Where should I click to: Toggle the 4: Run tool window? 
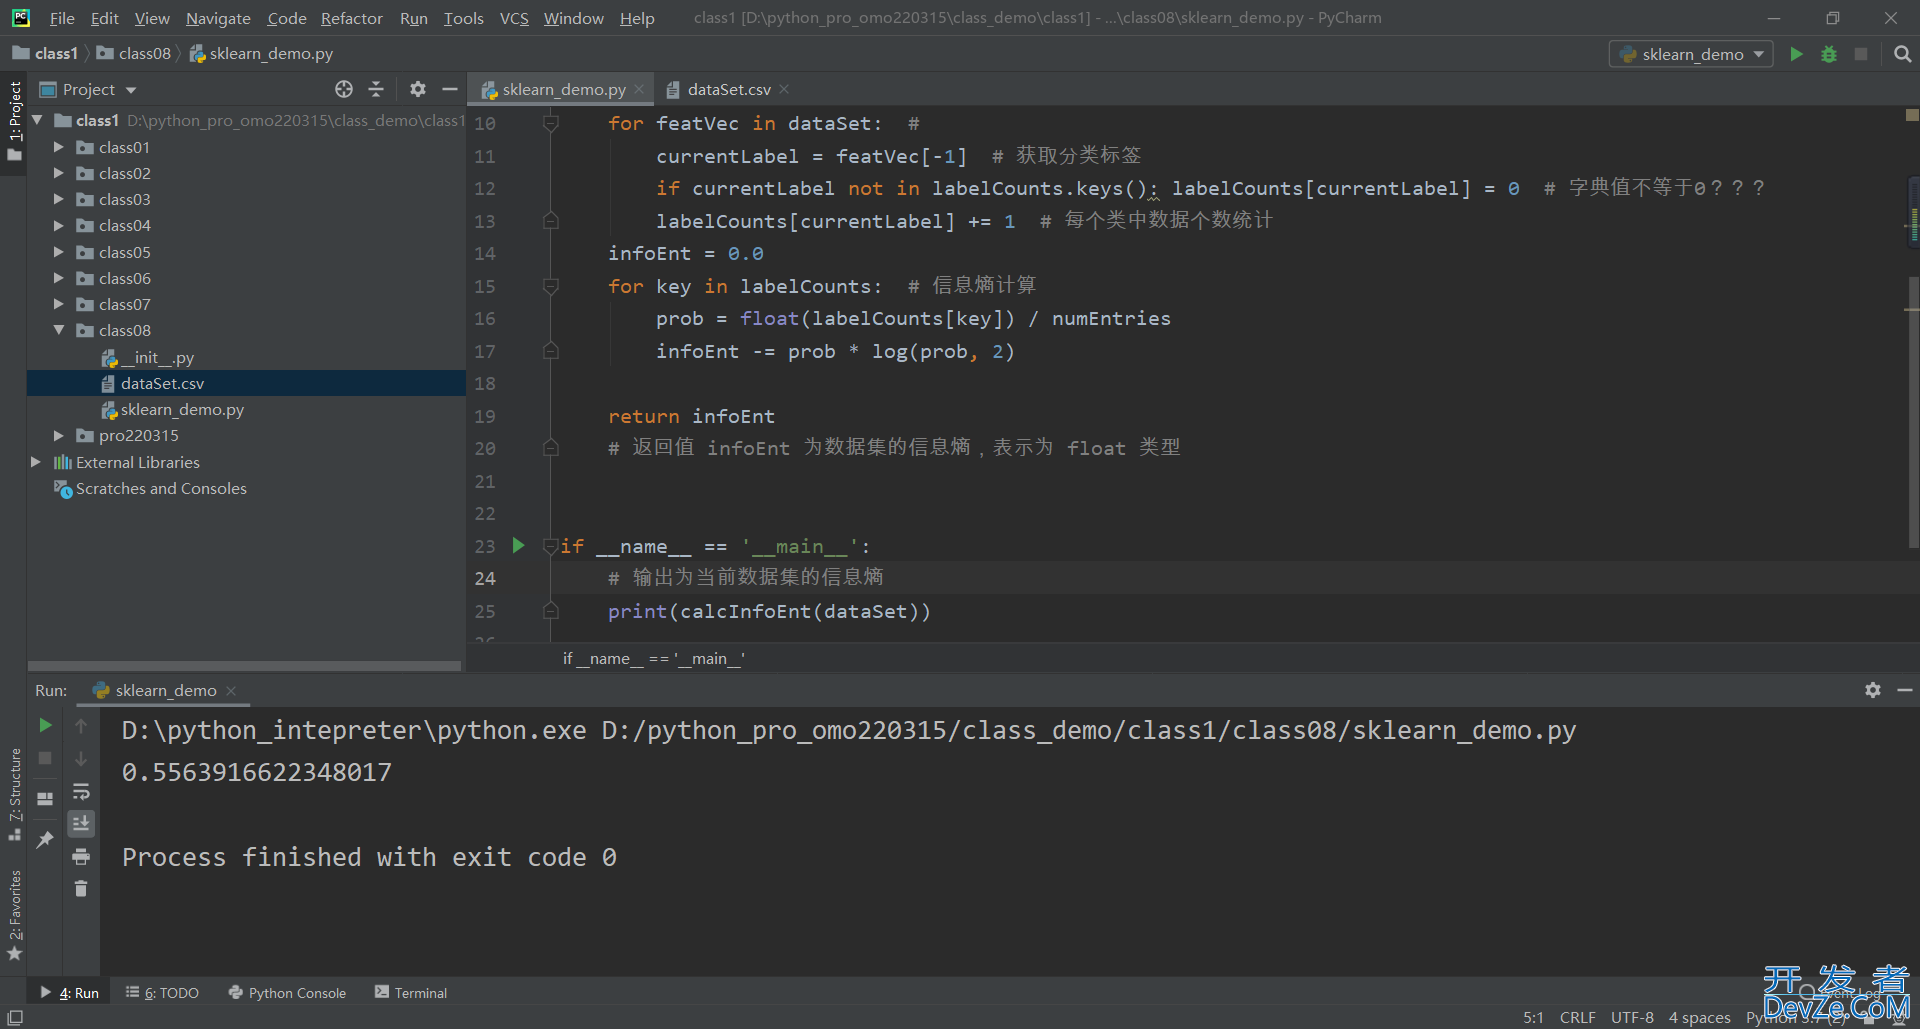click(70, 992)
